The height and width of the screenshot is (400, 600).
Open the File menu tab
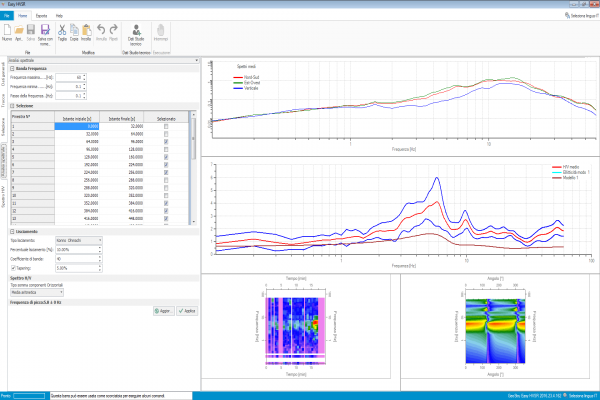[7, 17]
